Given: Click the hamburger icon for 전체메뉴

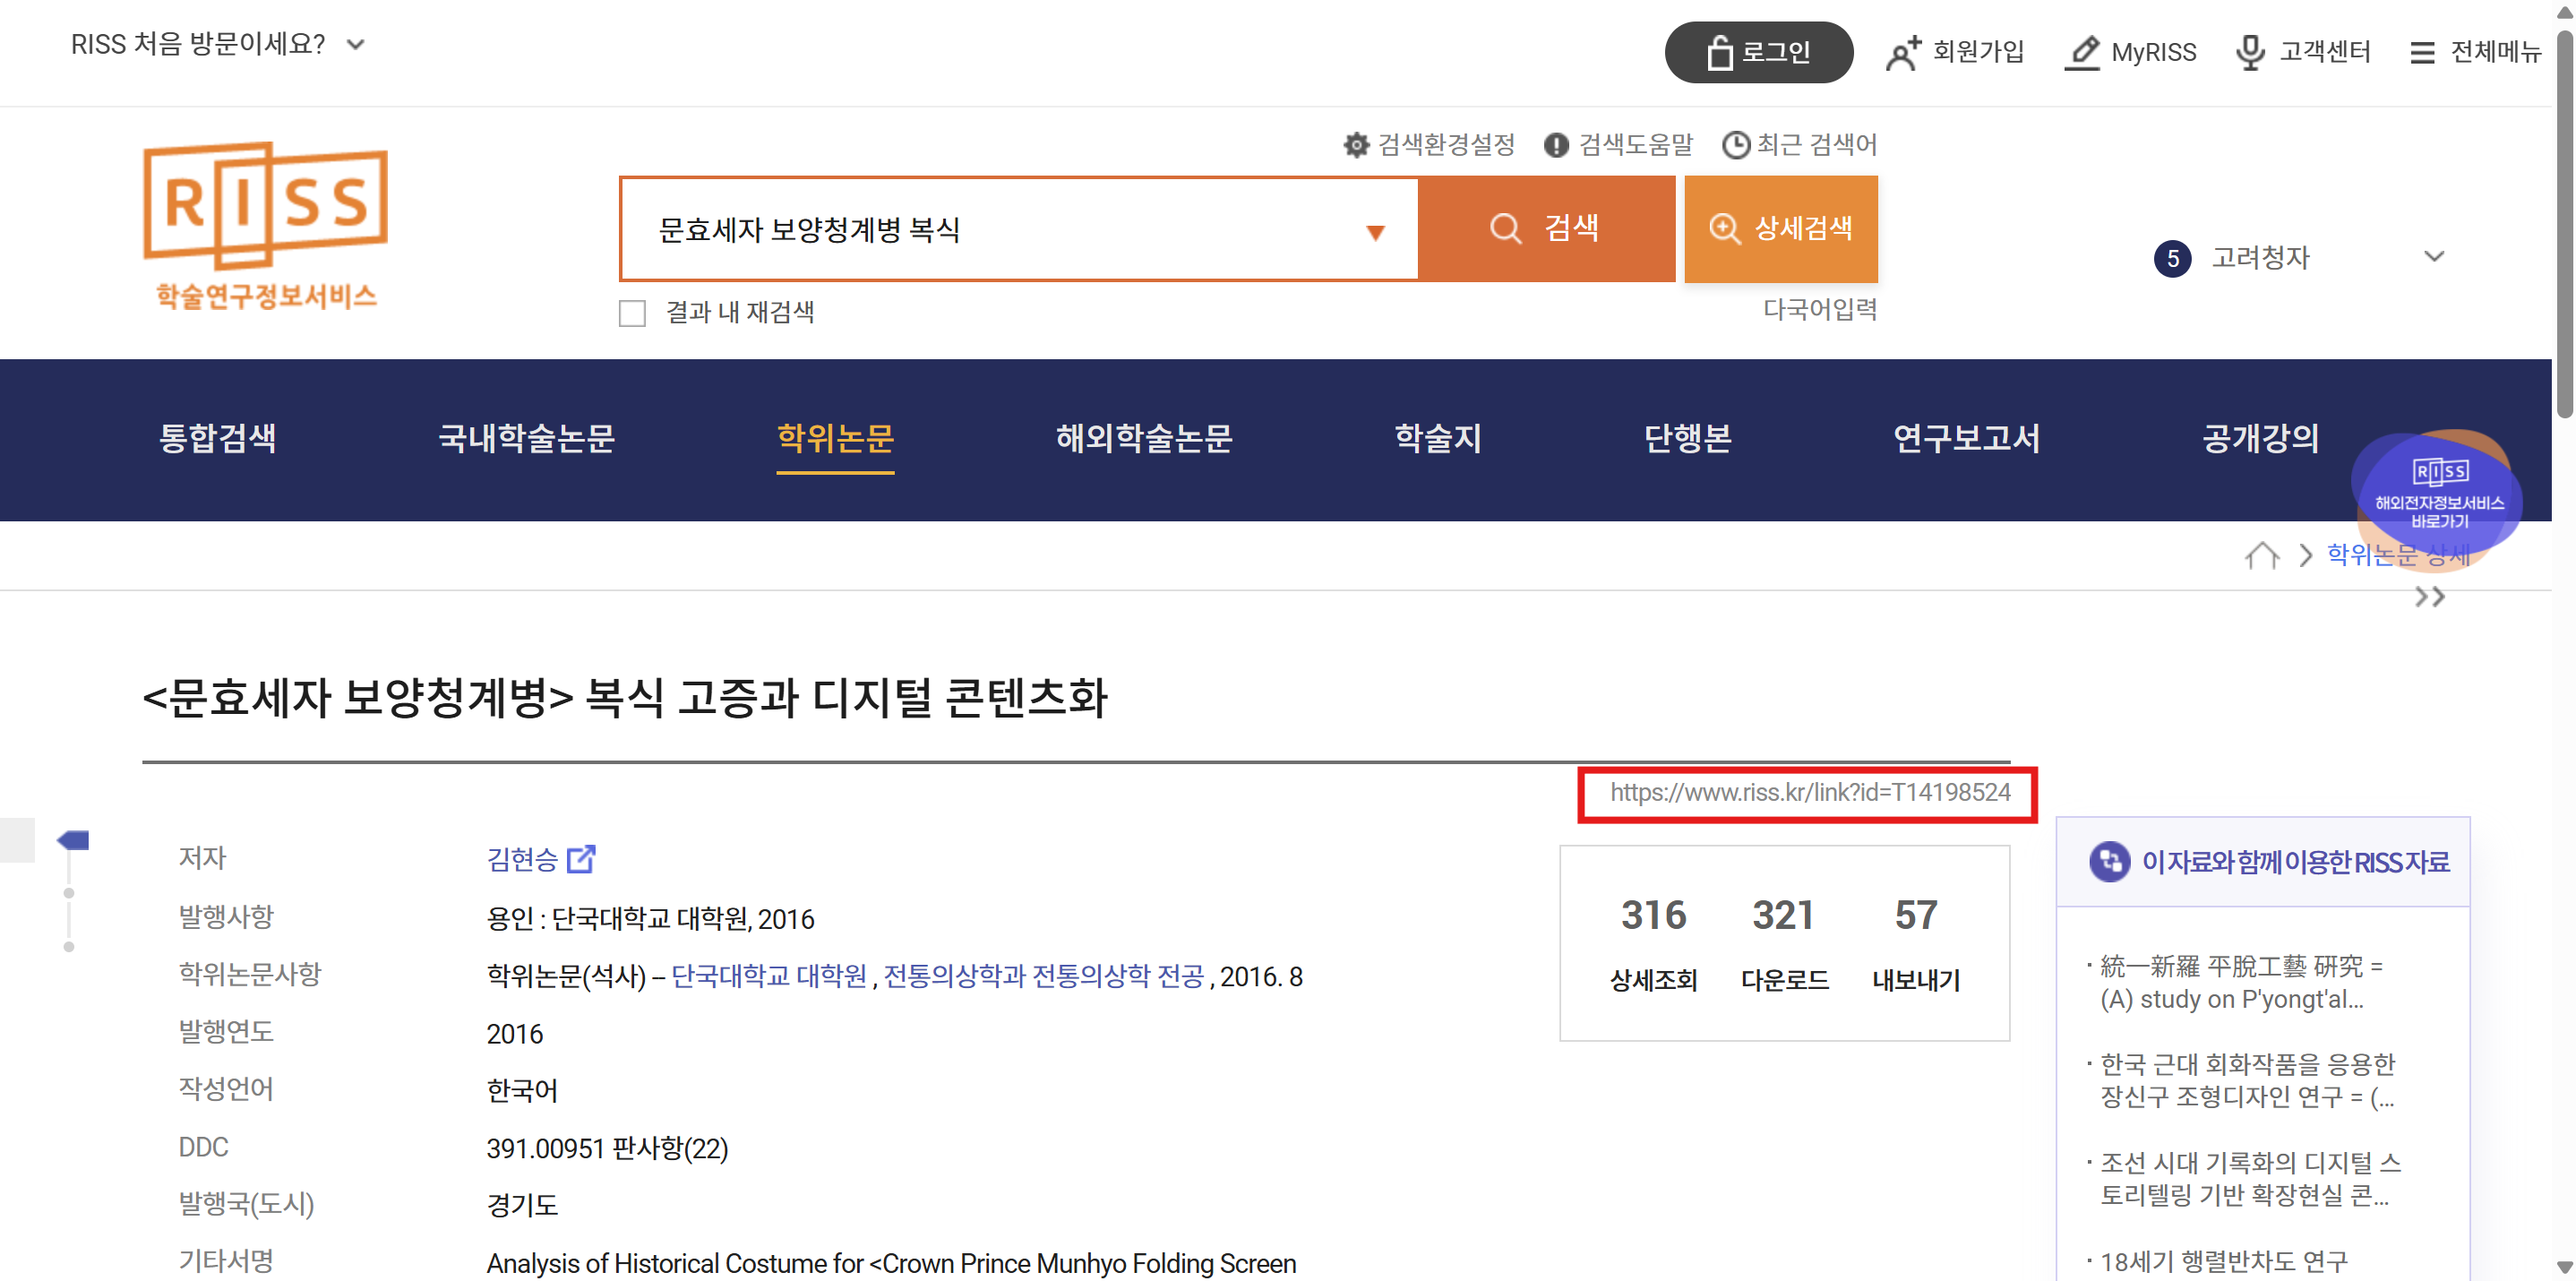Looking at the screenshot, I should click(x=2421, y=52).
